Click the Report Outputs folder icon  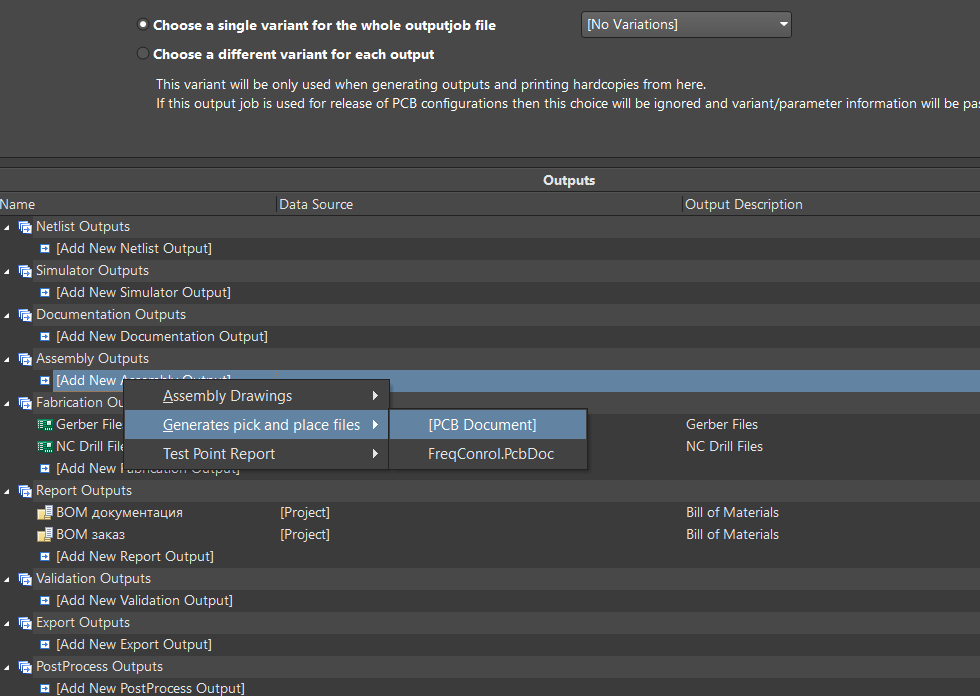click(x=25, y=492)
